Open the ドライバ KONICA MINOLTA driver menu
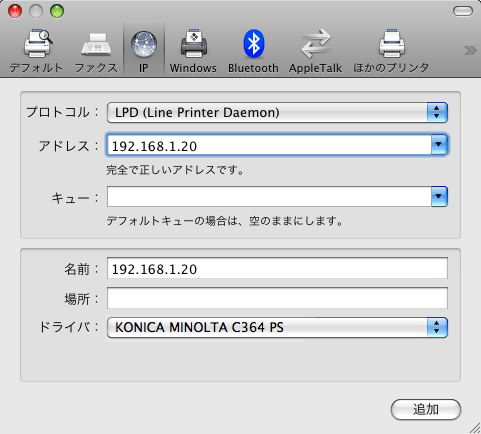481x434 pixels. 277,327
